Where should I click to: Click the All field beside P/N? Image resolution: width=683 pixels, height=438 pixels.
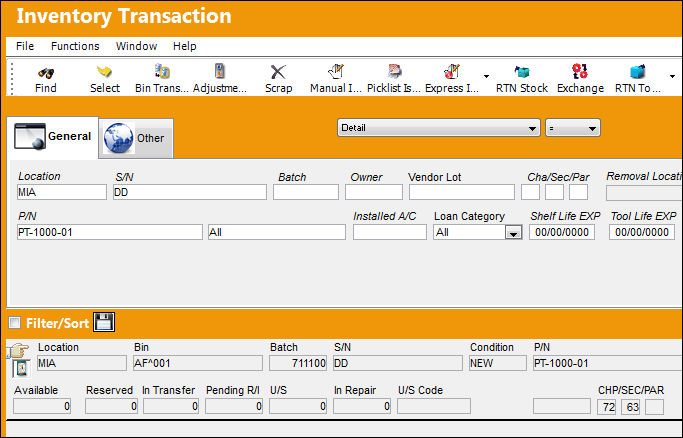277,232
